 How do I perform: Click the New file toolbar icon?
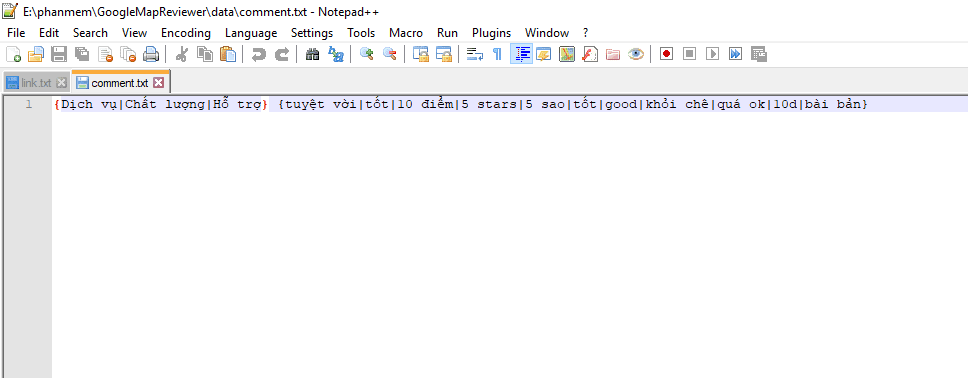(14, 54)
